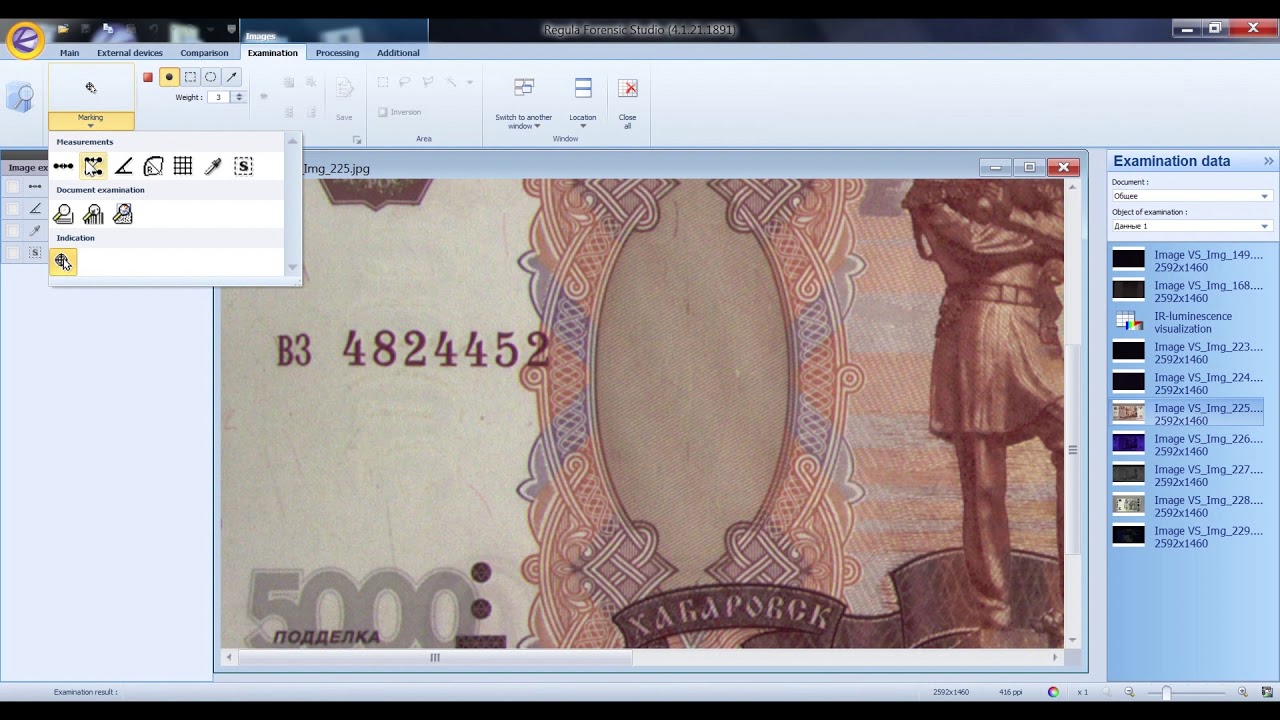
Task: Click the zoom out magnifier in status bar
Action: pyautogui.click(x=1129, y=692)
